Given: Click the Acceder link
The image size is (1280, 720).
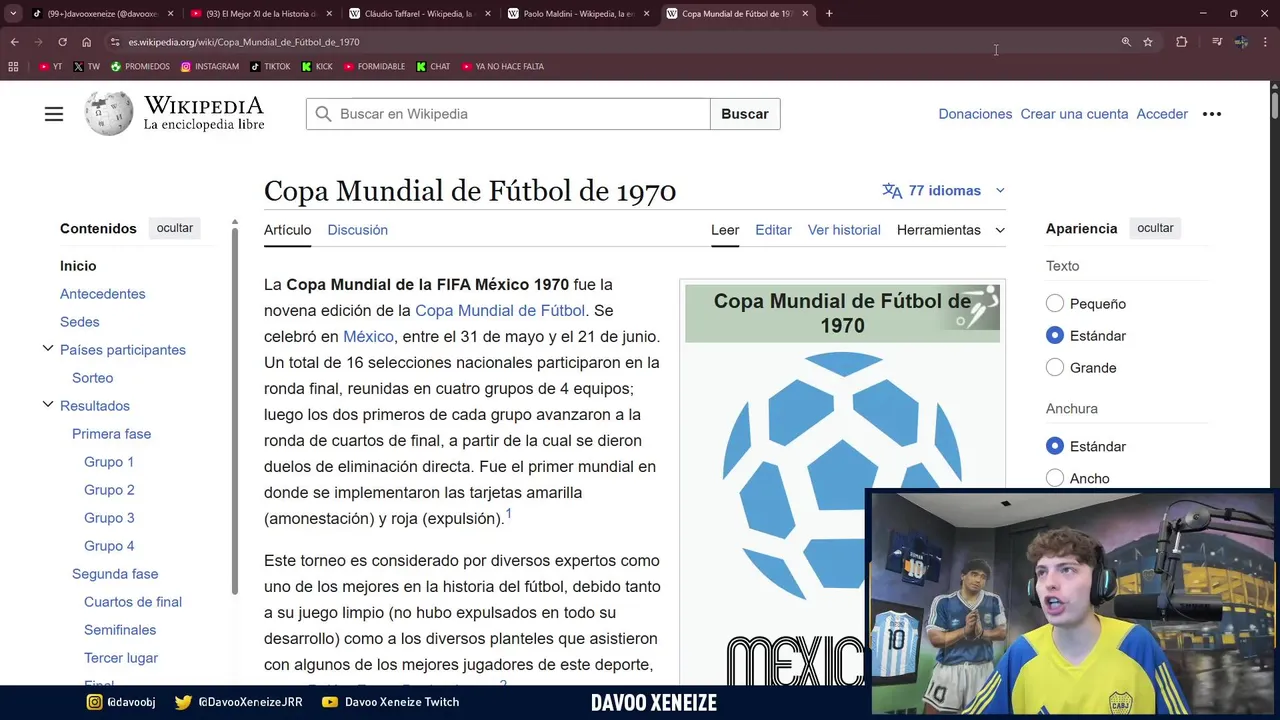Looking at the screenshot, I should [x=1162, y=114].
